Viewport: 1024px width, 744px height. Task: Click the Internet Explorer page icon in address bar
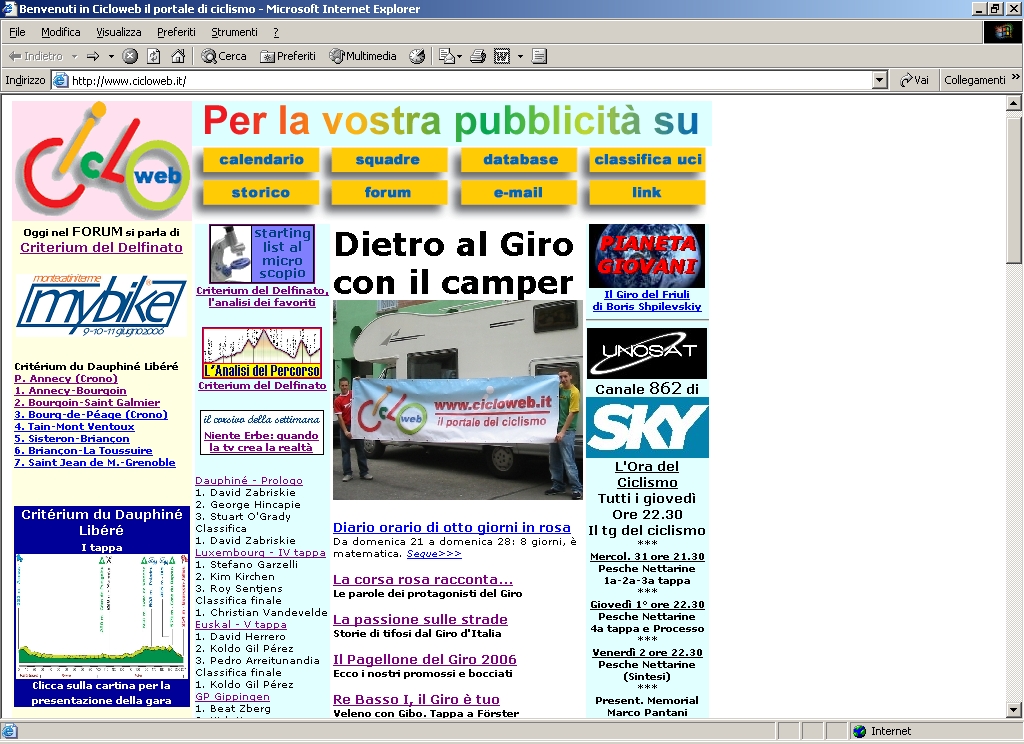tap(60, 80)
